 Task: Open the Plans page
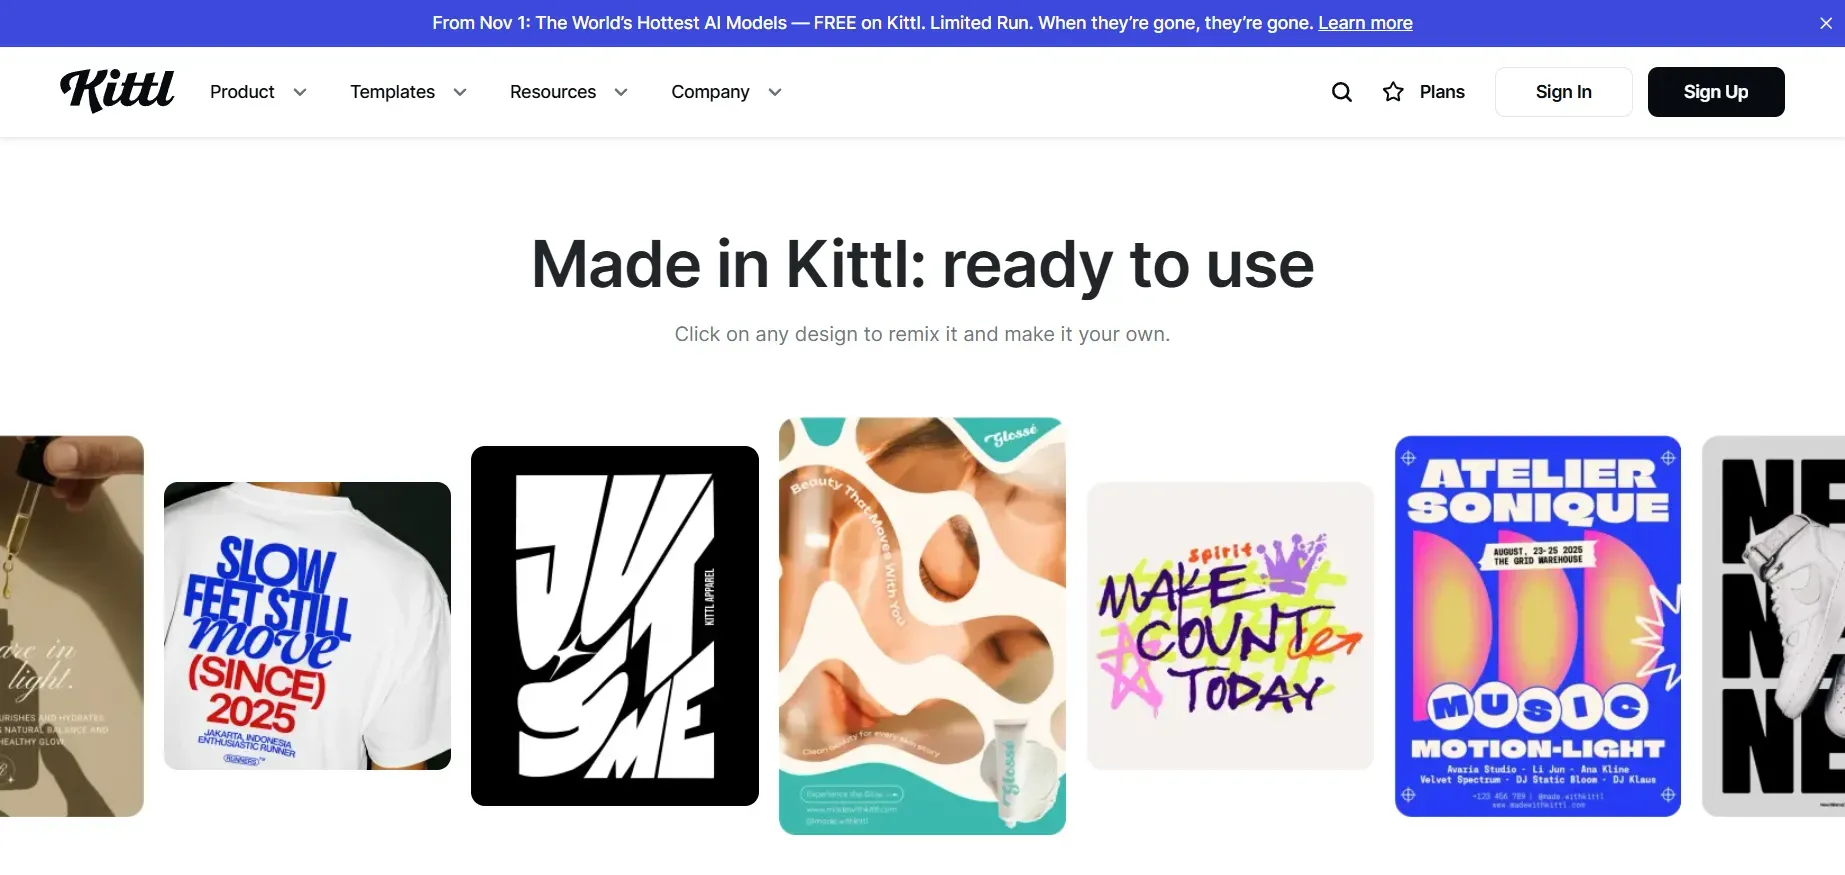(1442, 92)
